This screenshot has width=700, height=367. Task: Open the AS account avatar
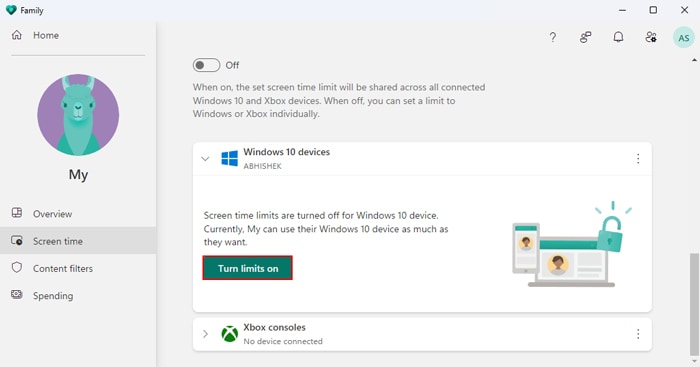683,38
